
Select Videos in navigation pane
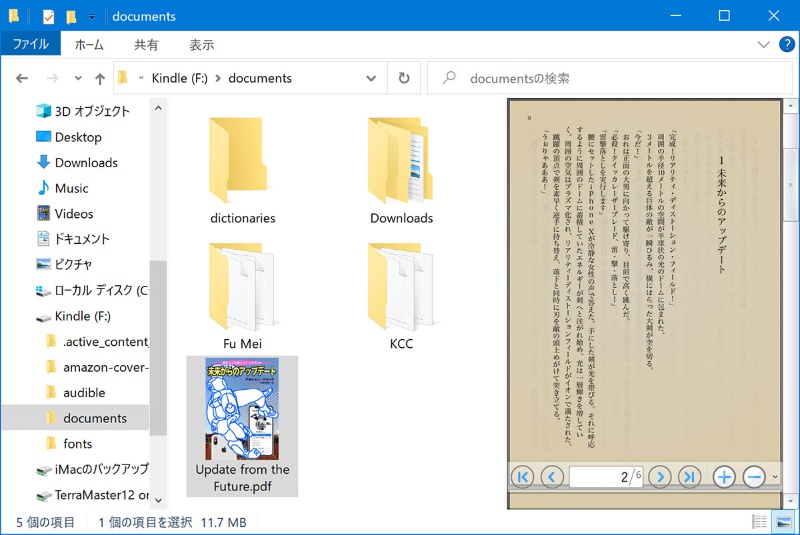pyautogui.click(x=65, y=213)
